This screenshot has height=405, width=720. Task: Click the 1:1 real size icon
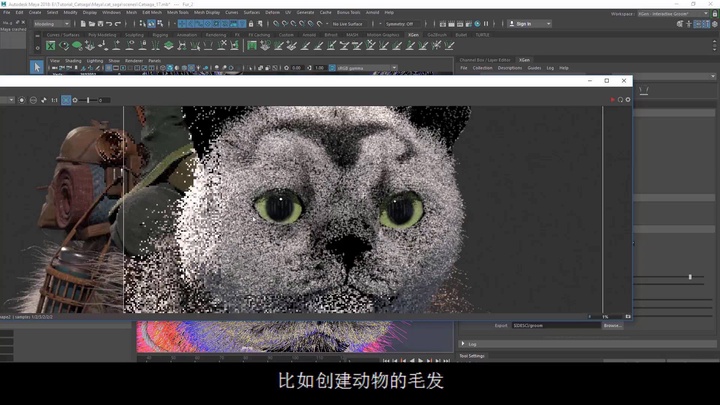[52, 100]
